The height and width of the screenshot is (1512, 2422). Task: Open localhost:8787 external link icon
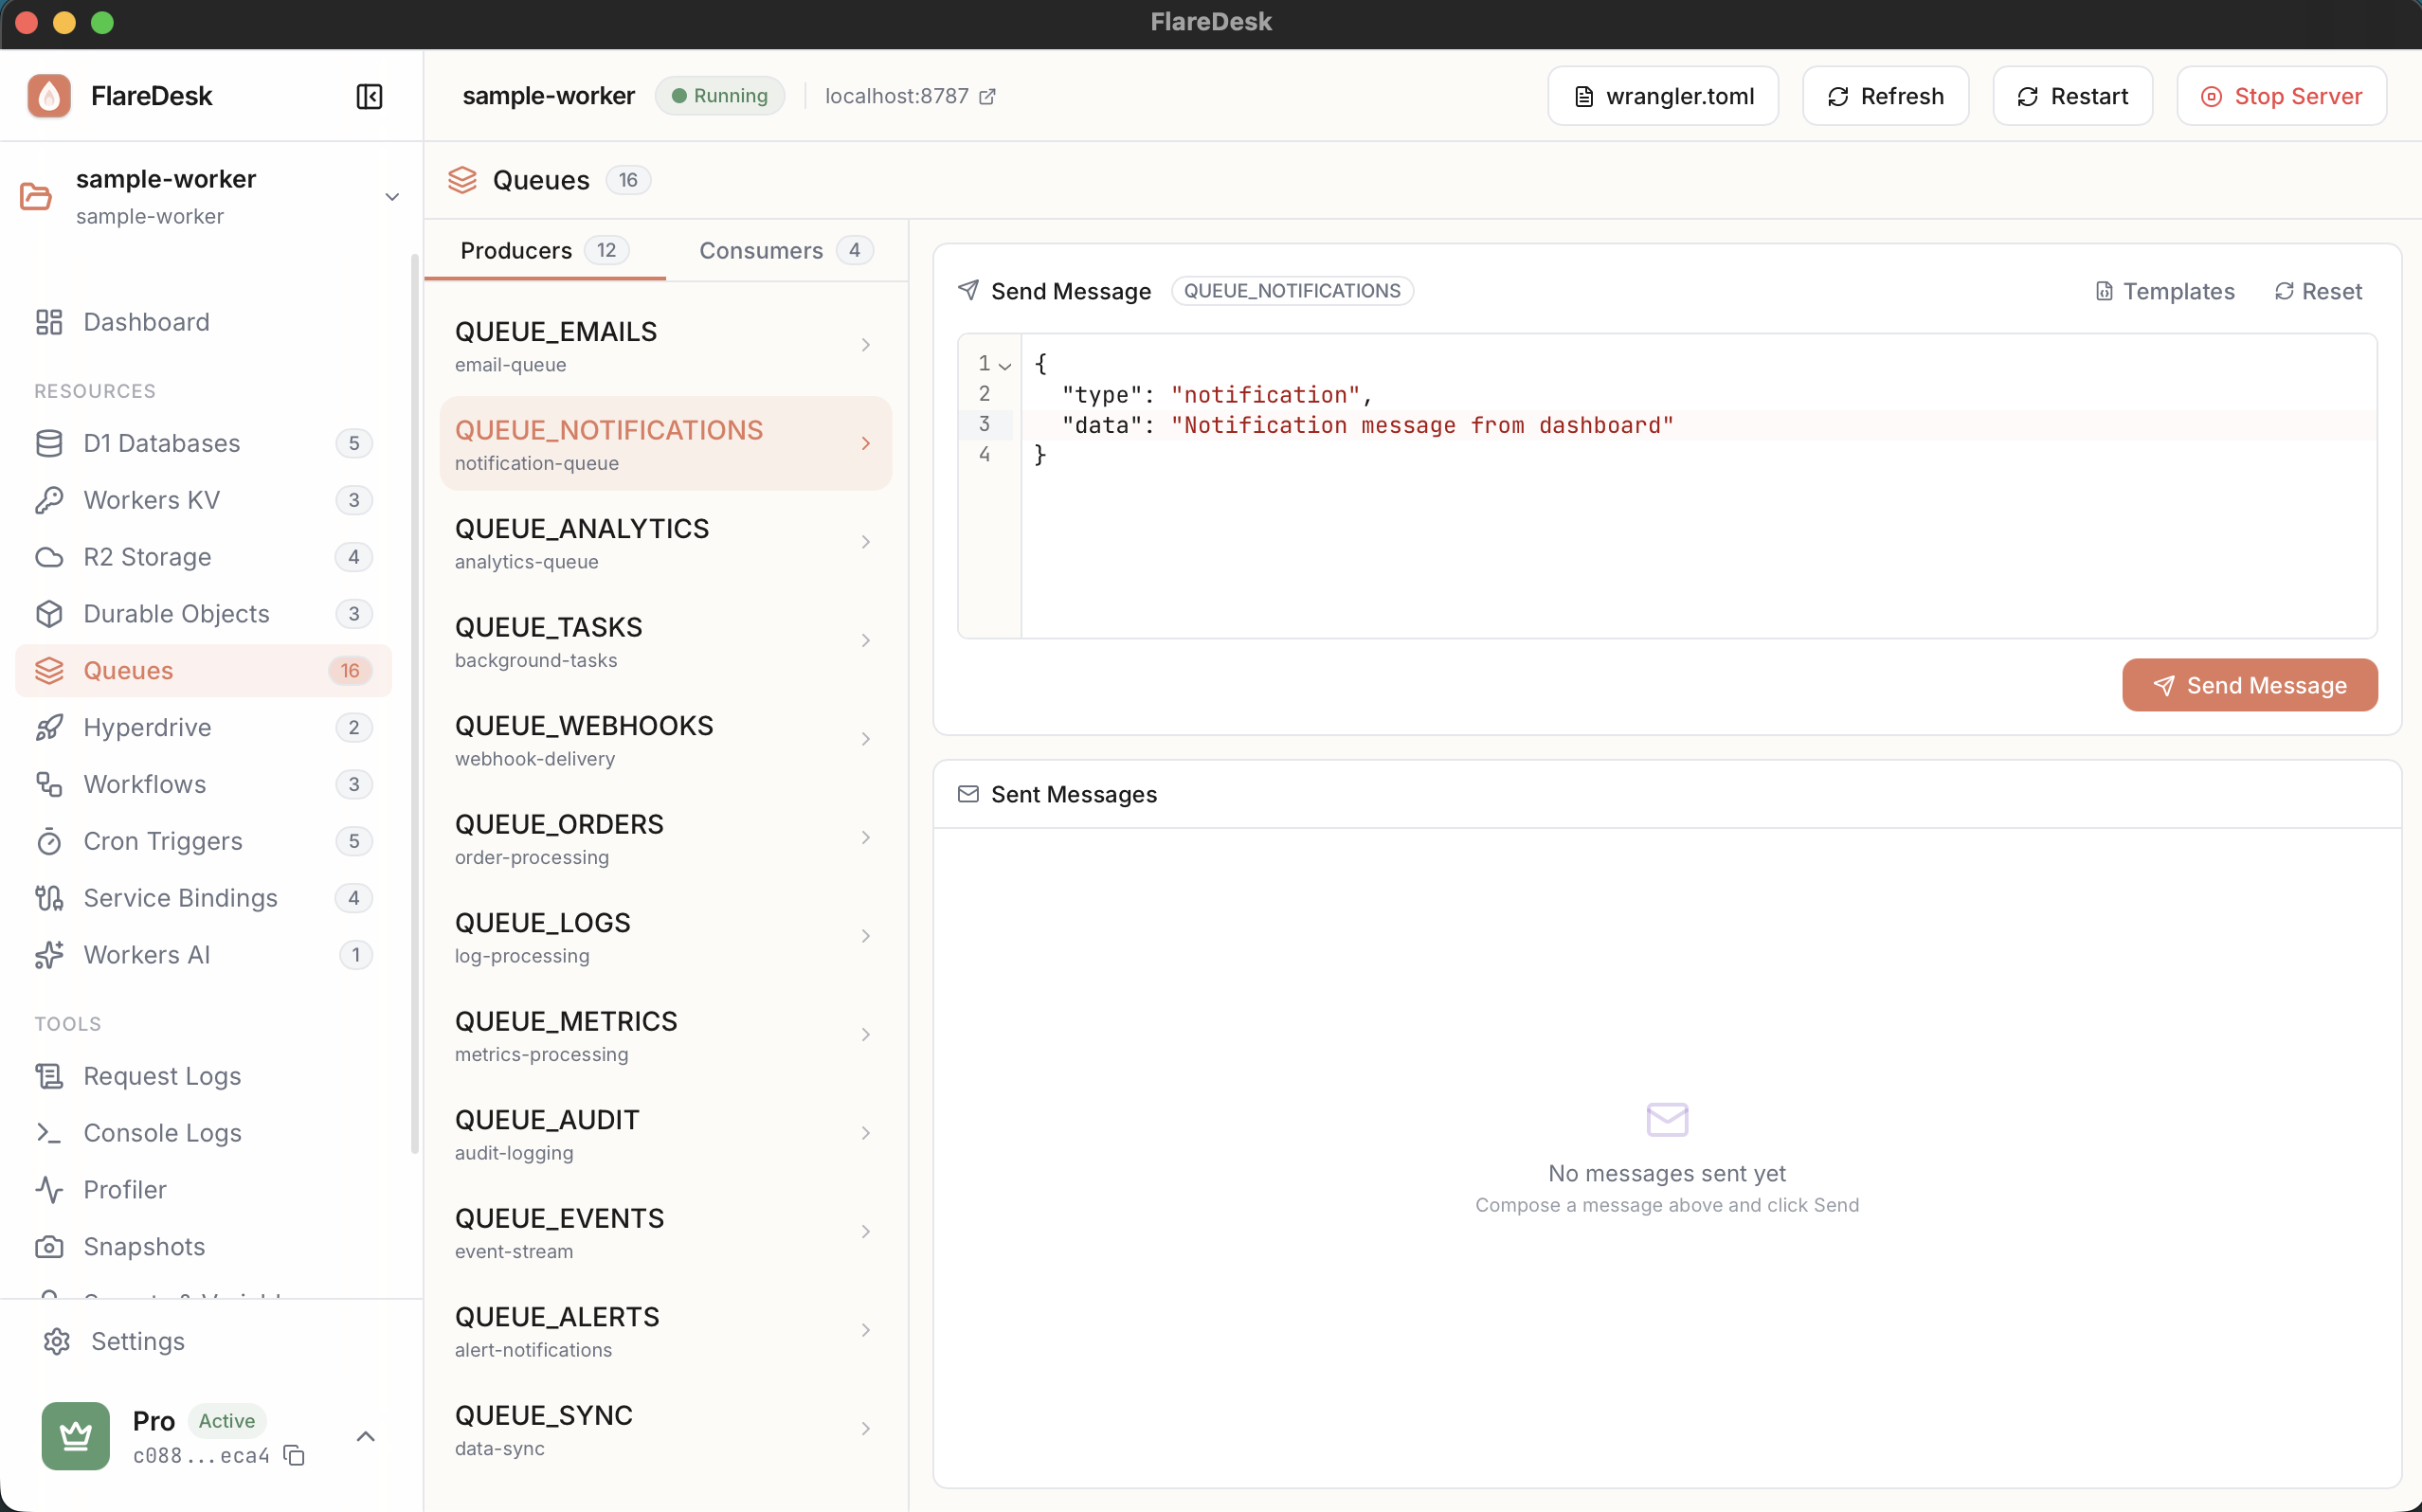click(987, 96)
